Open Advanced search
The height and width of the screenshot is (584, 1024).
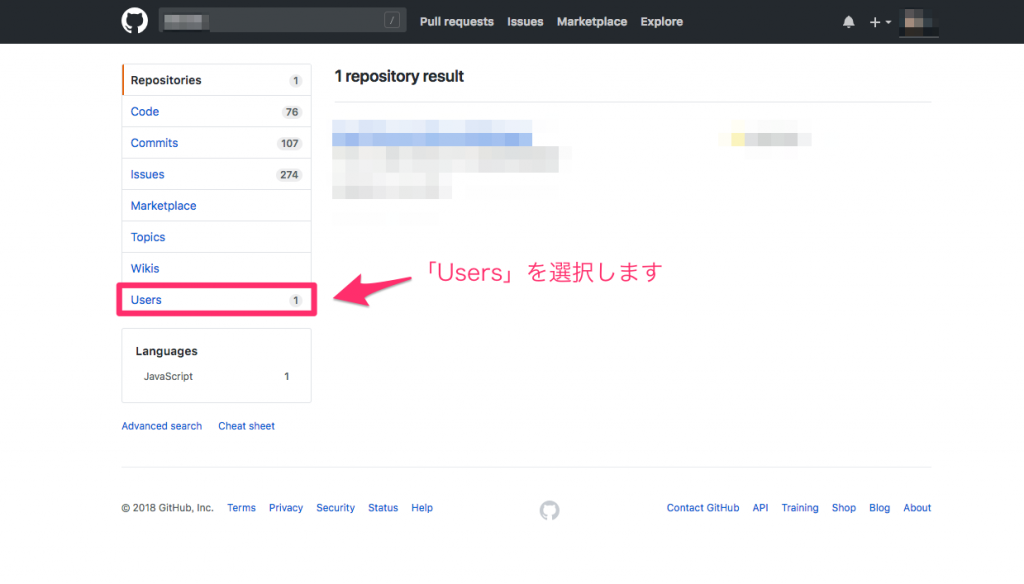(x=161, y=425)
